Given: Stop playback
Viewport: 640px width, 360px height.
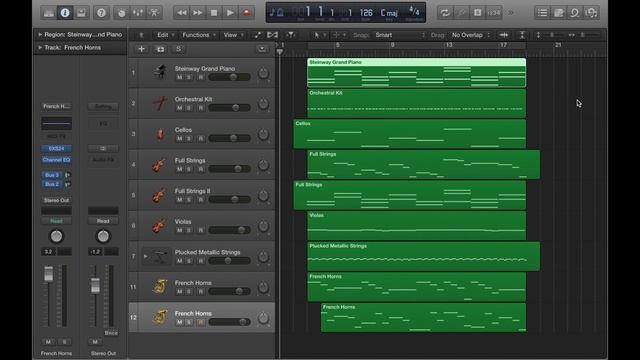Looking at the screenshot, I should point(213,13).
